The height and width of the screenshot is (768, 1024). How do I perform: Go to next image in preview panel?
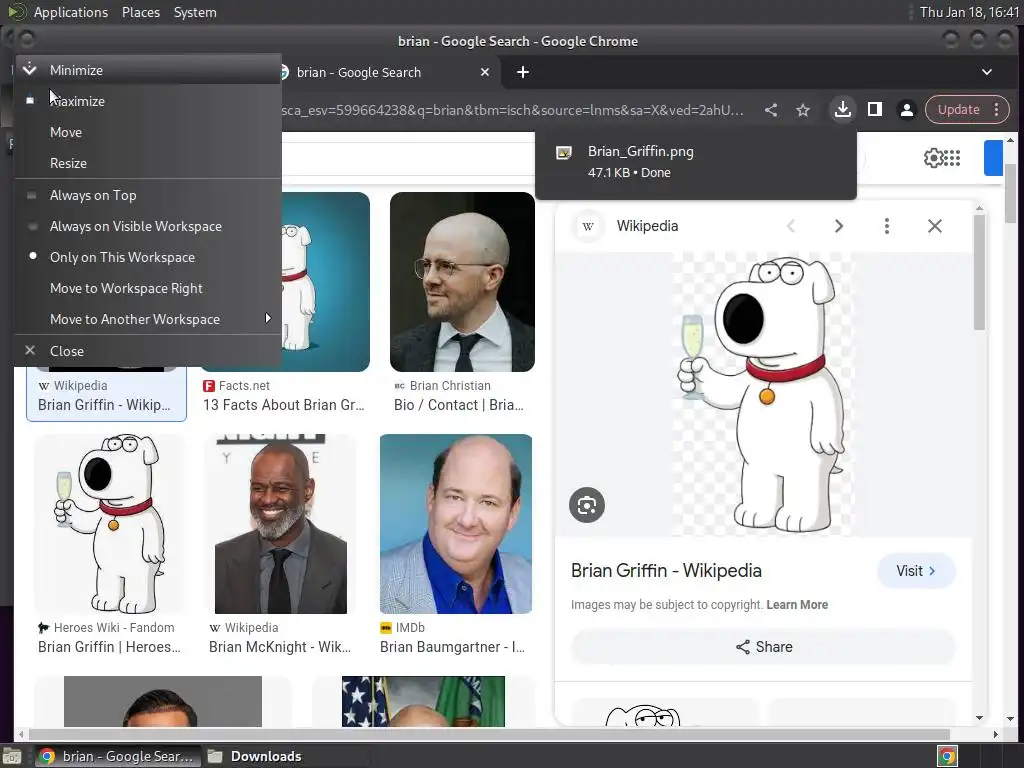click(839, 226)
